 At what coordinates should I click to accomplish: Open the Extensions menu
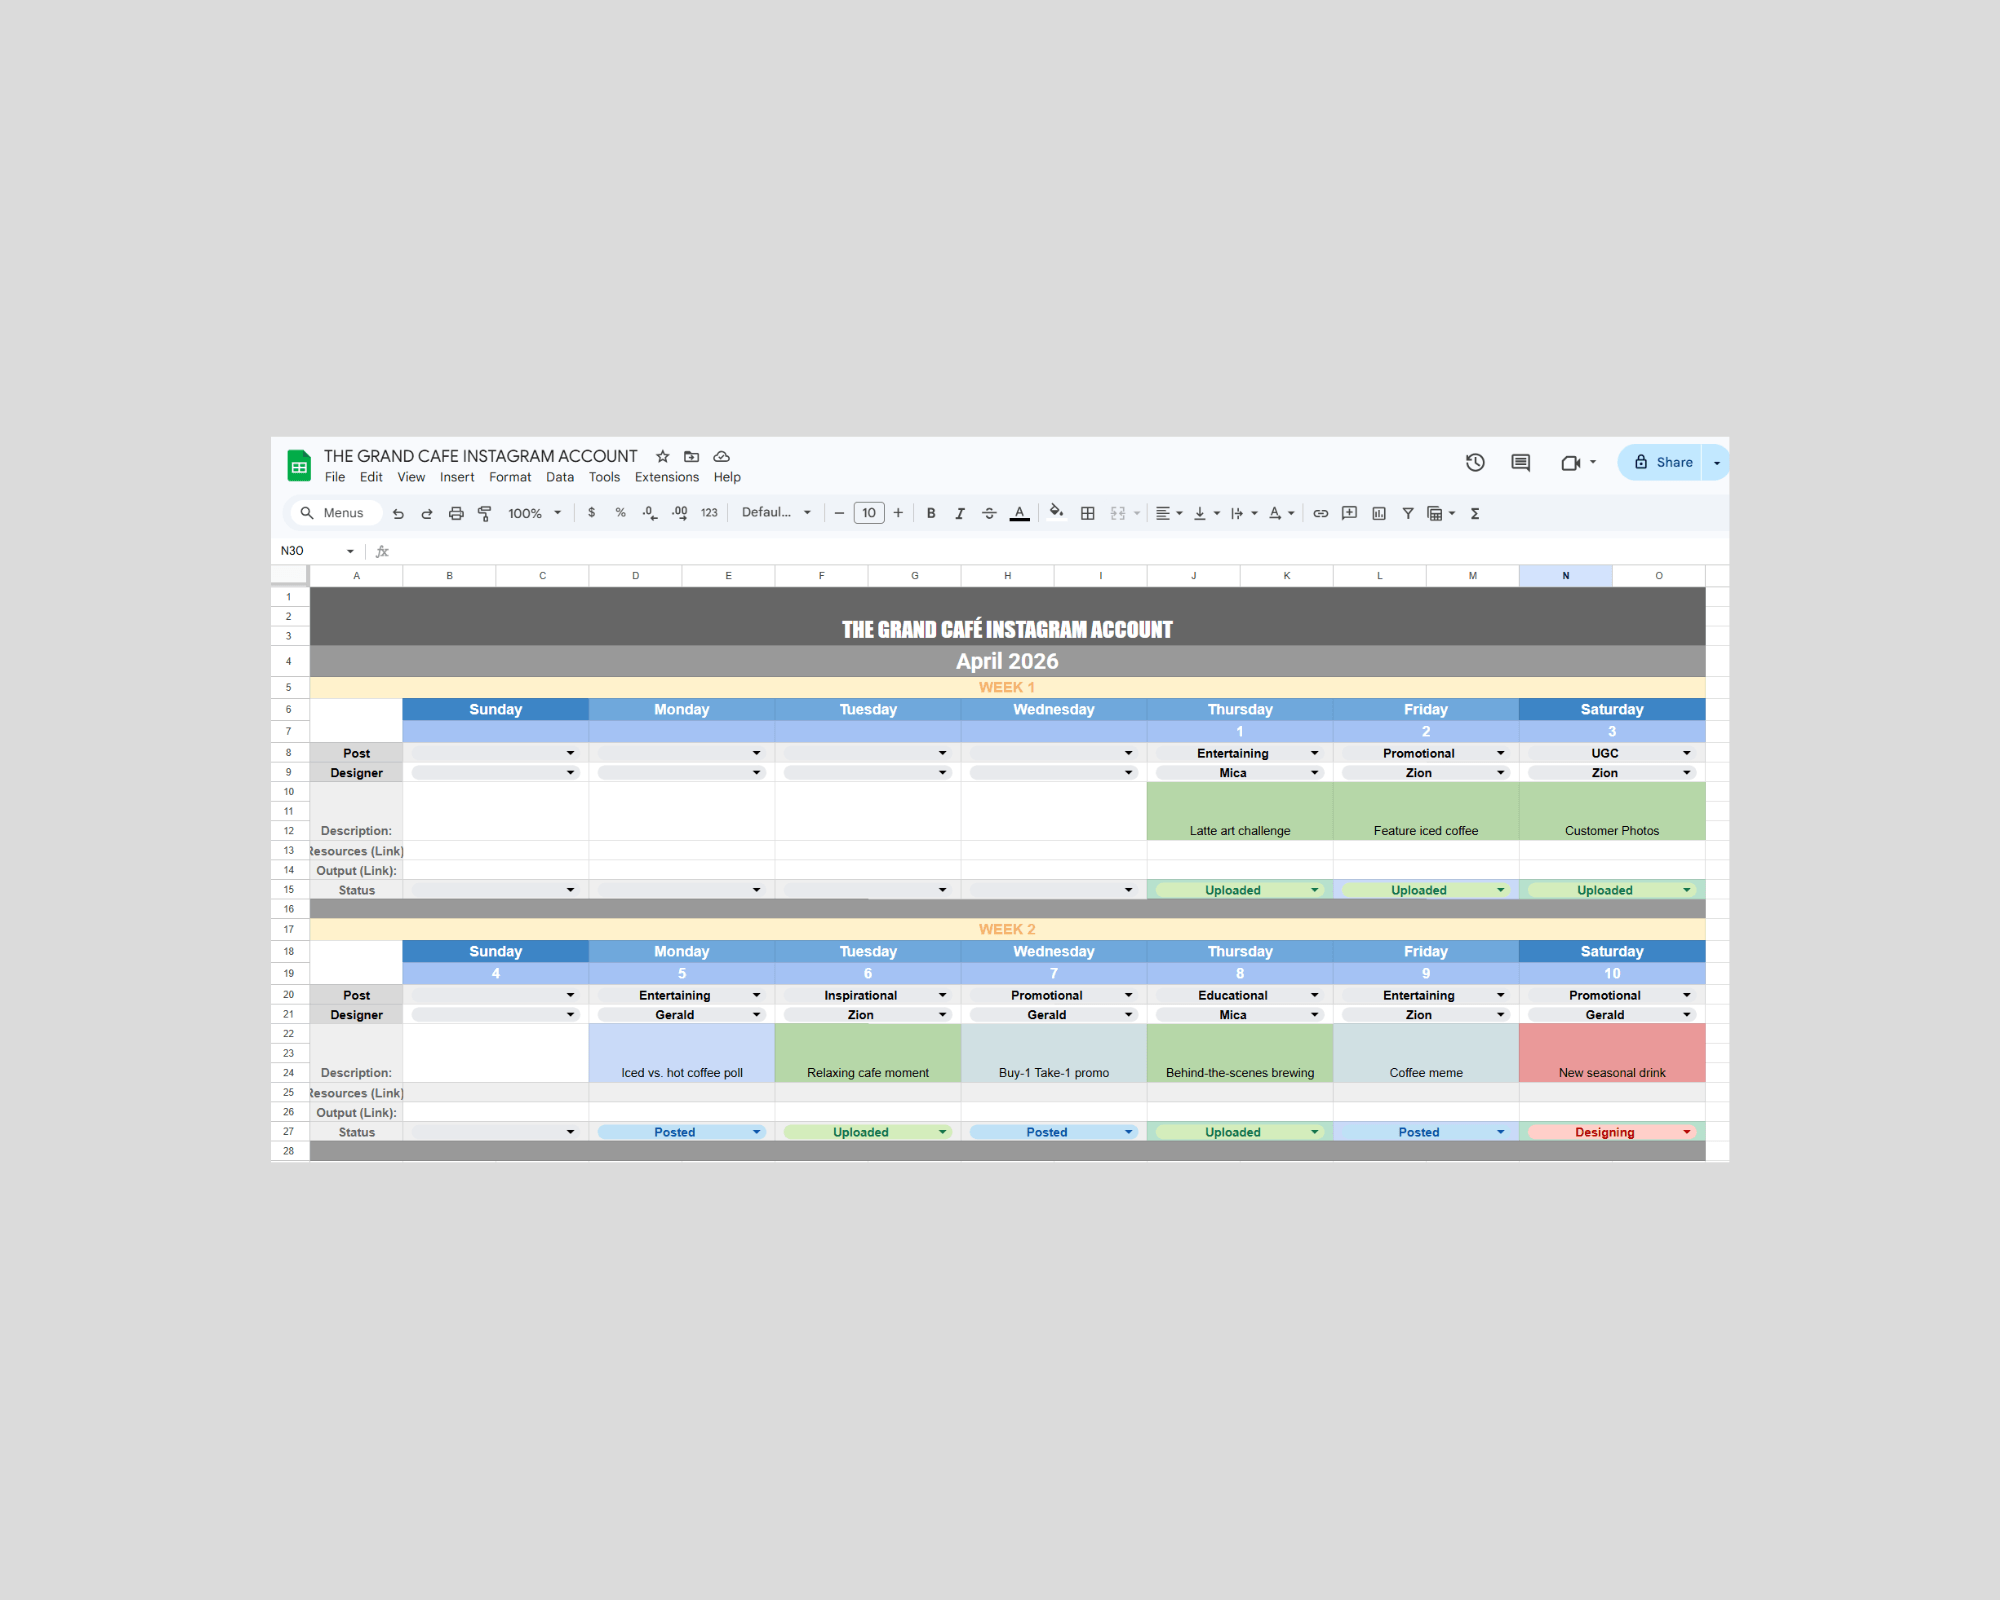click(666, 477)
